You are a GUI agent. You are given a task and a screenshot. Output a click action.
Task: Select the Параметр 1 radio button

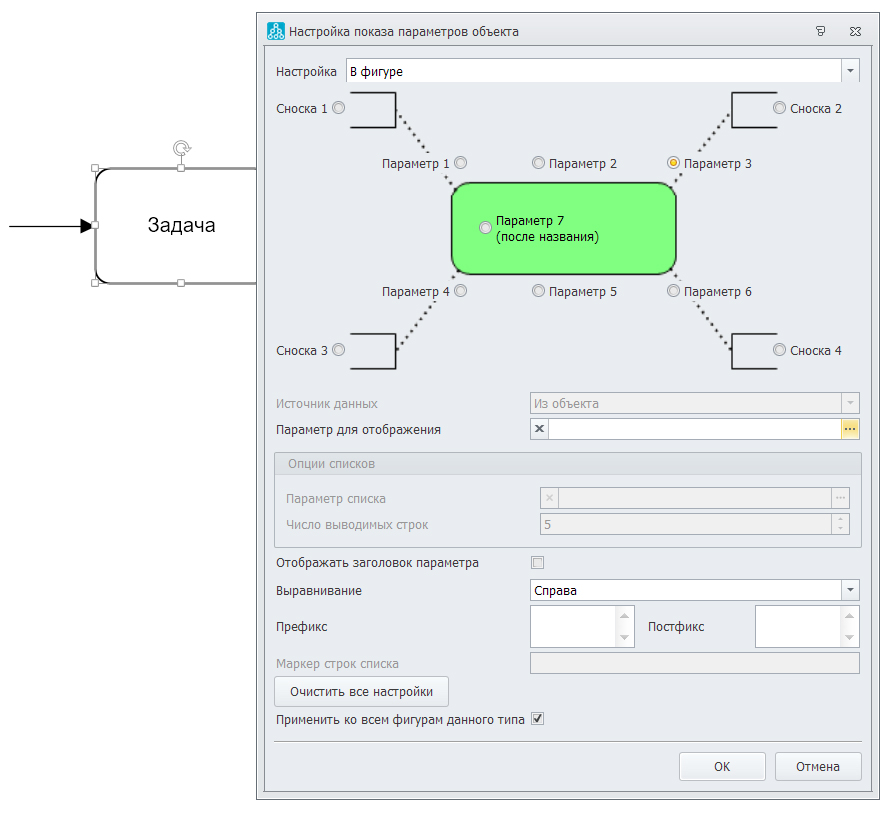click(x=461, y=163)
